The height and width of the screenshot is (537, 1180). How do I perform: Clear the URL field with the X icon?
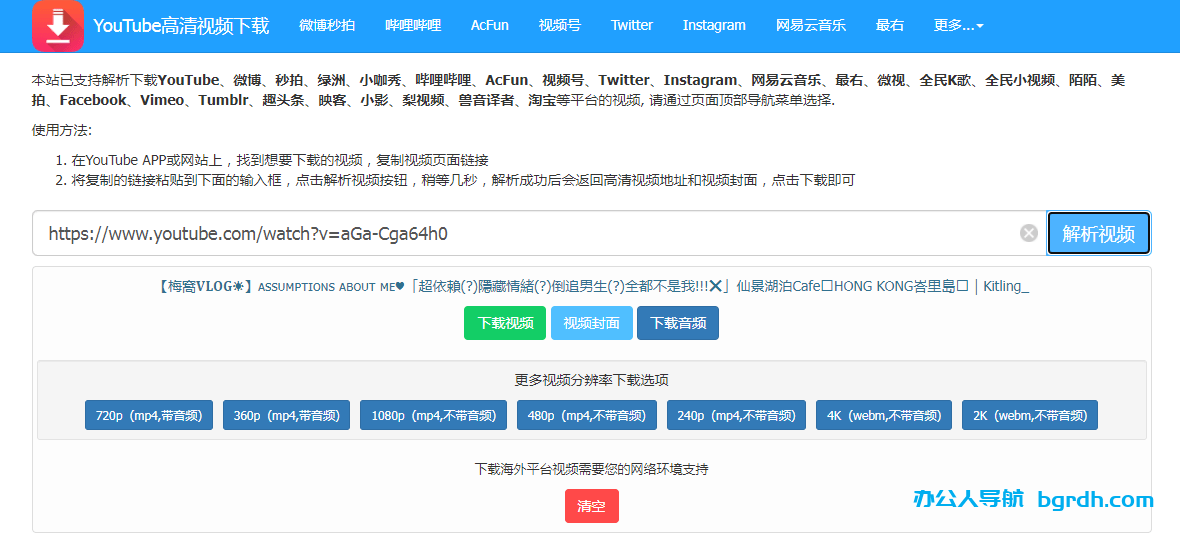click(1029, 233)
